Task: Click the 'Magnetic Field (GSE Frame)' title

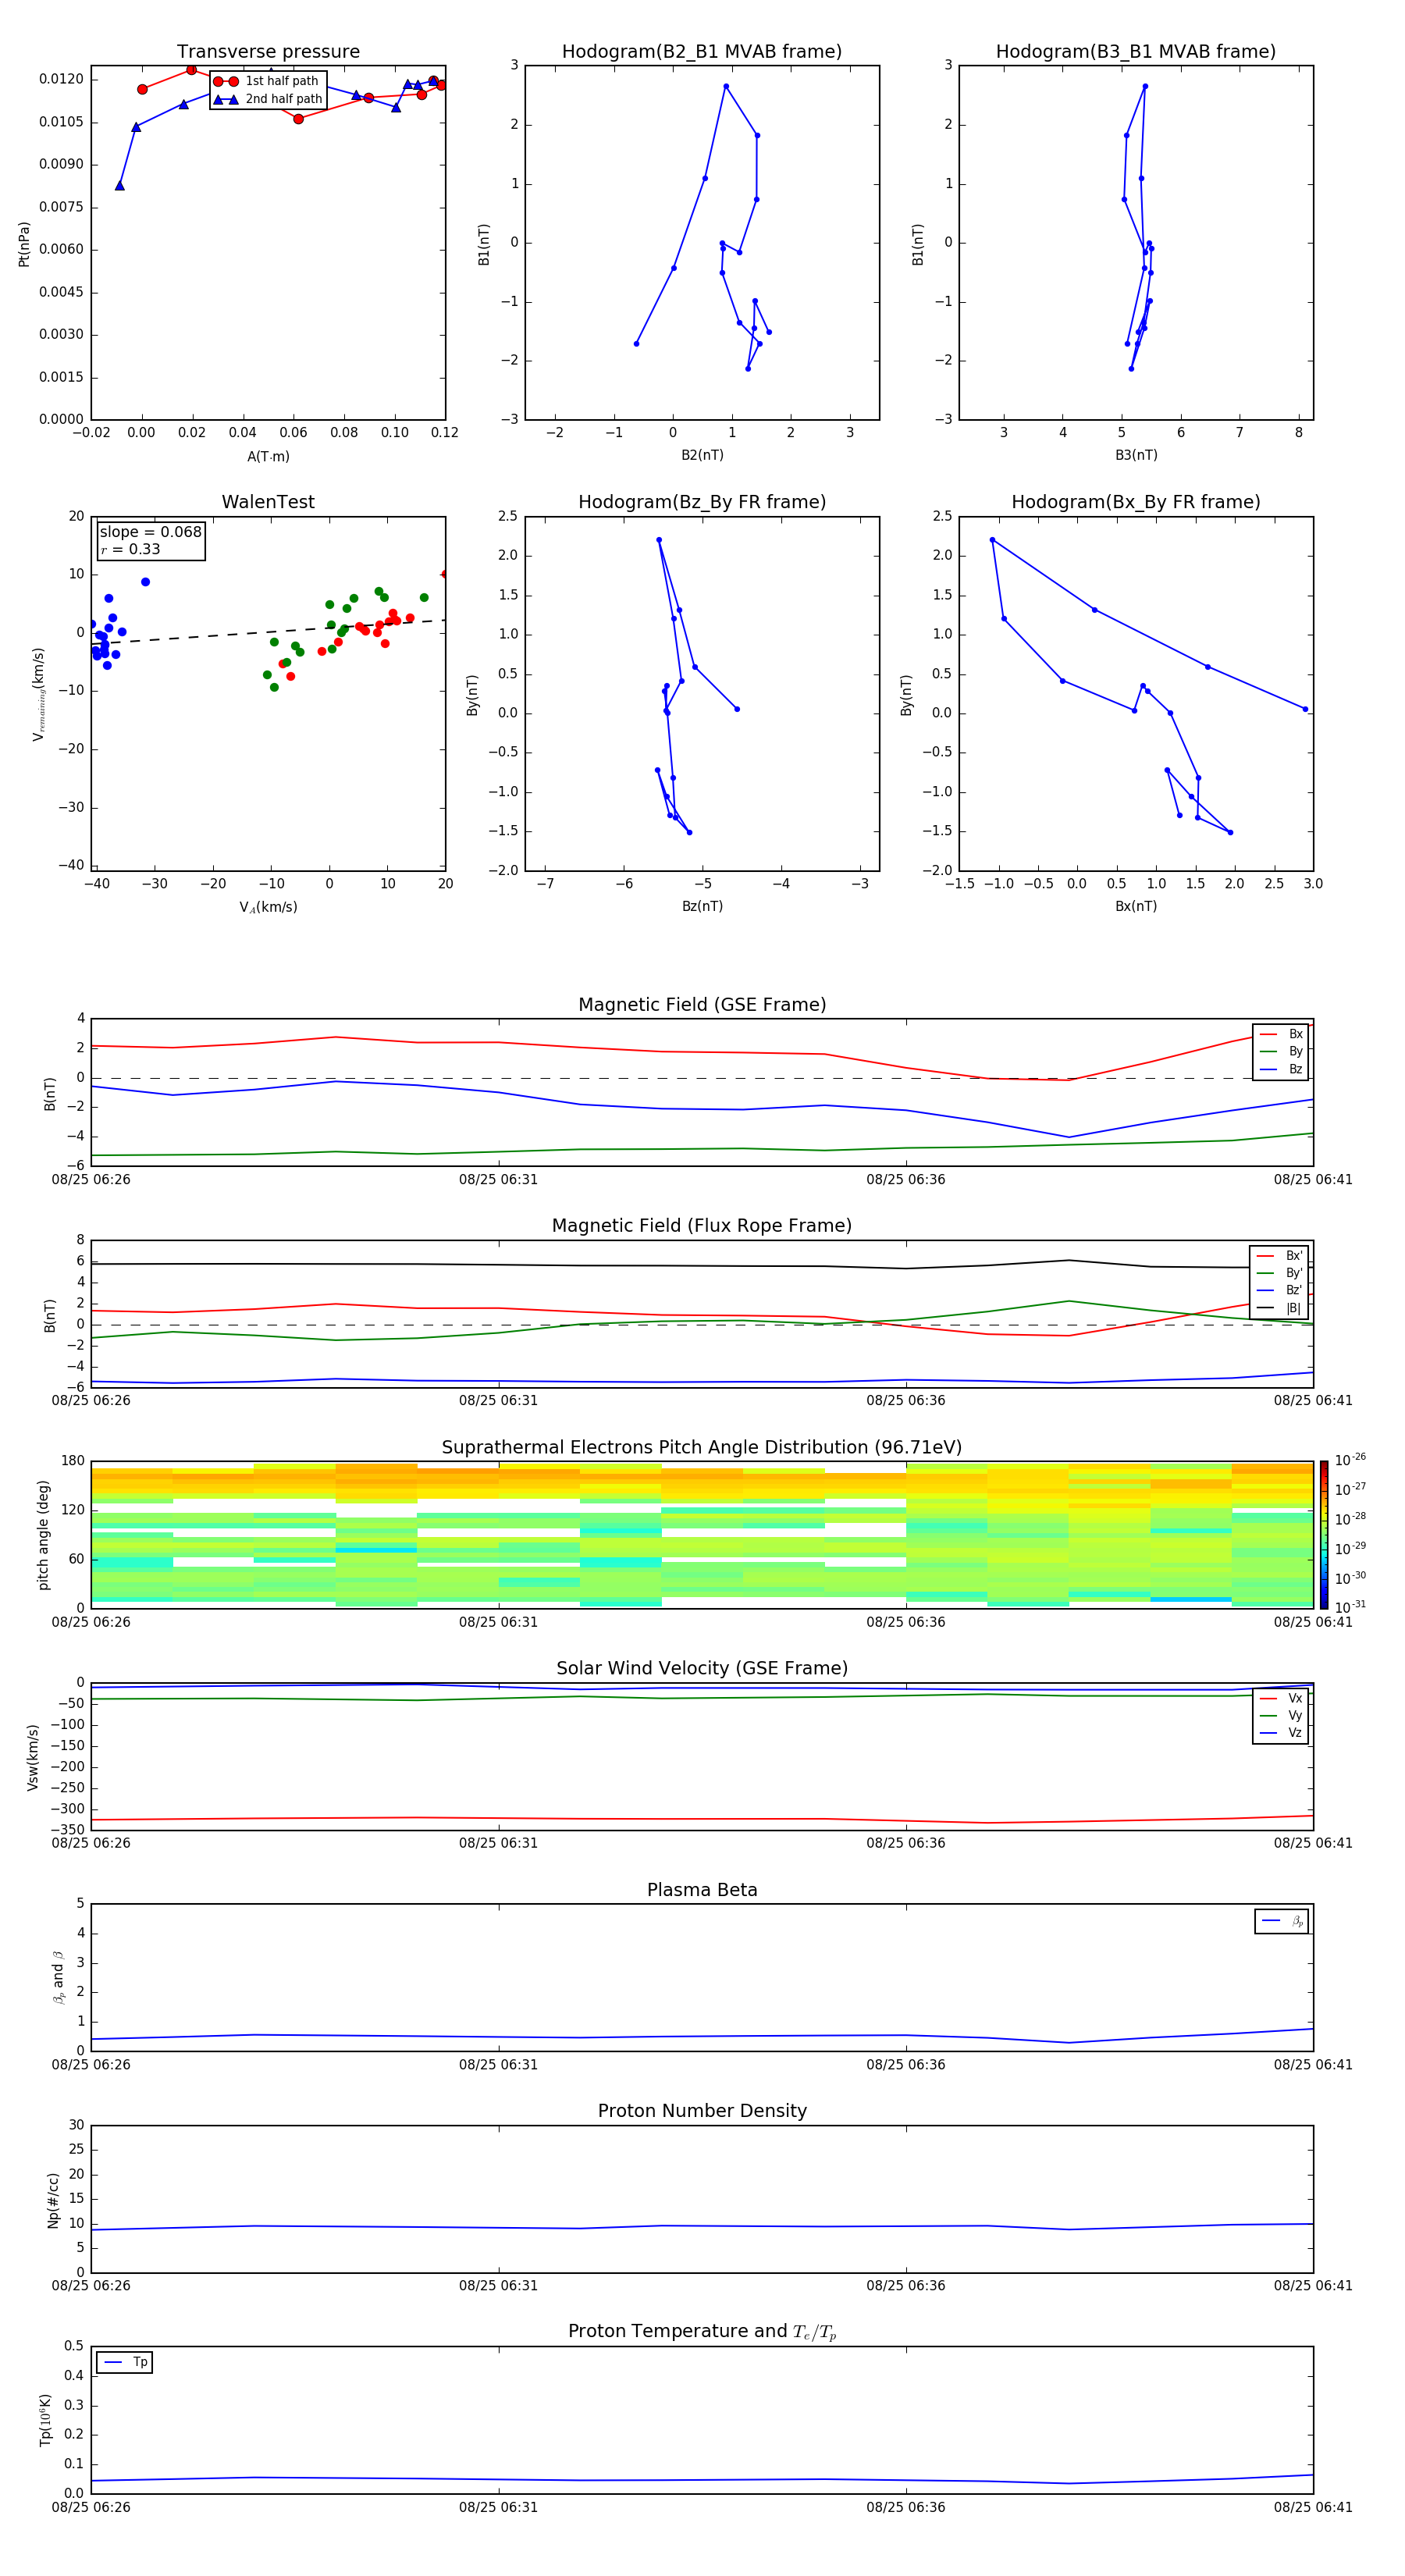Action: [702, 1004]
